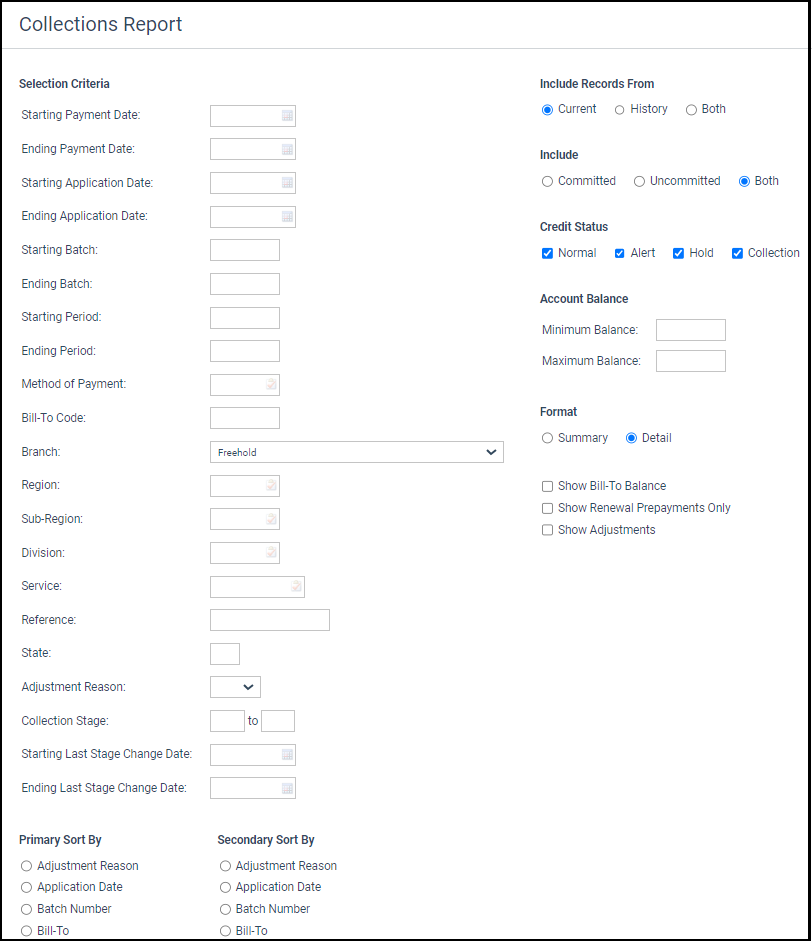Image resolution: width=812 pixels, height=941 pixels.
Task: Primary sort by Application Date
Action: 26,888
